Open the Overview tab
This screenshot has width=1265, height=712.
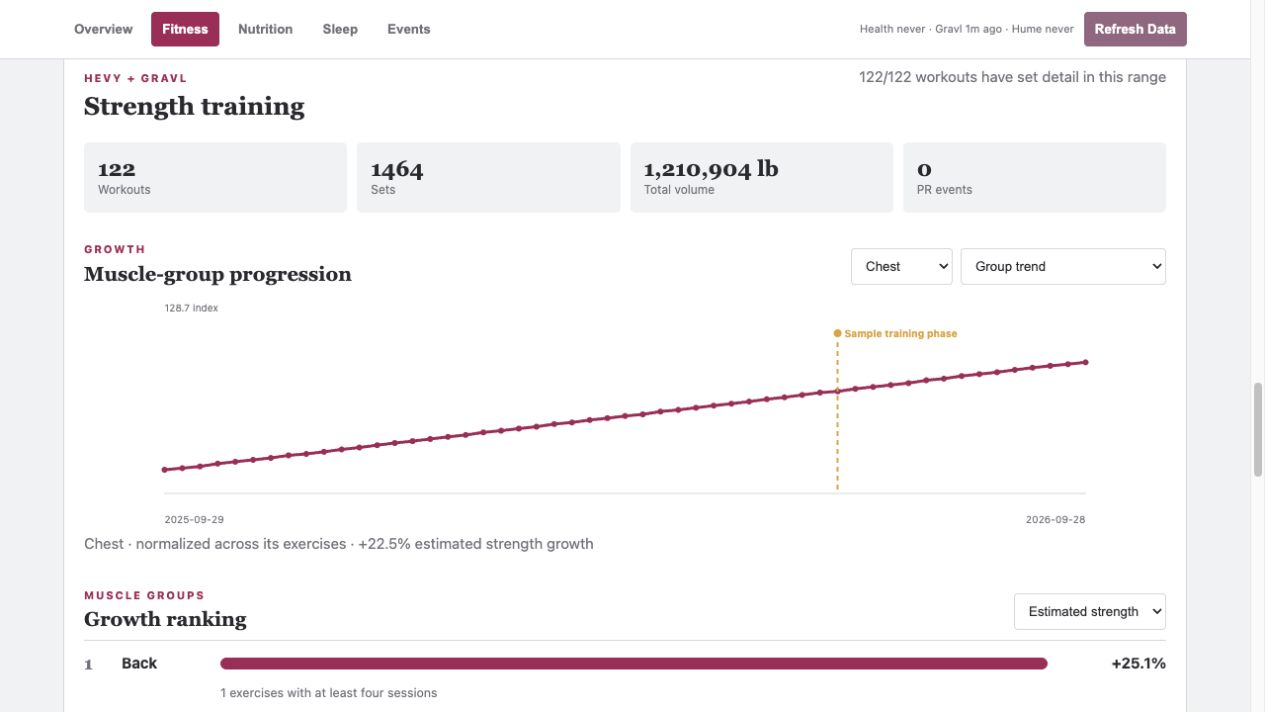pos(103,29)
